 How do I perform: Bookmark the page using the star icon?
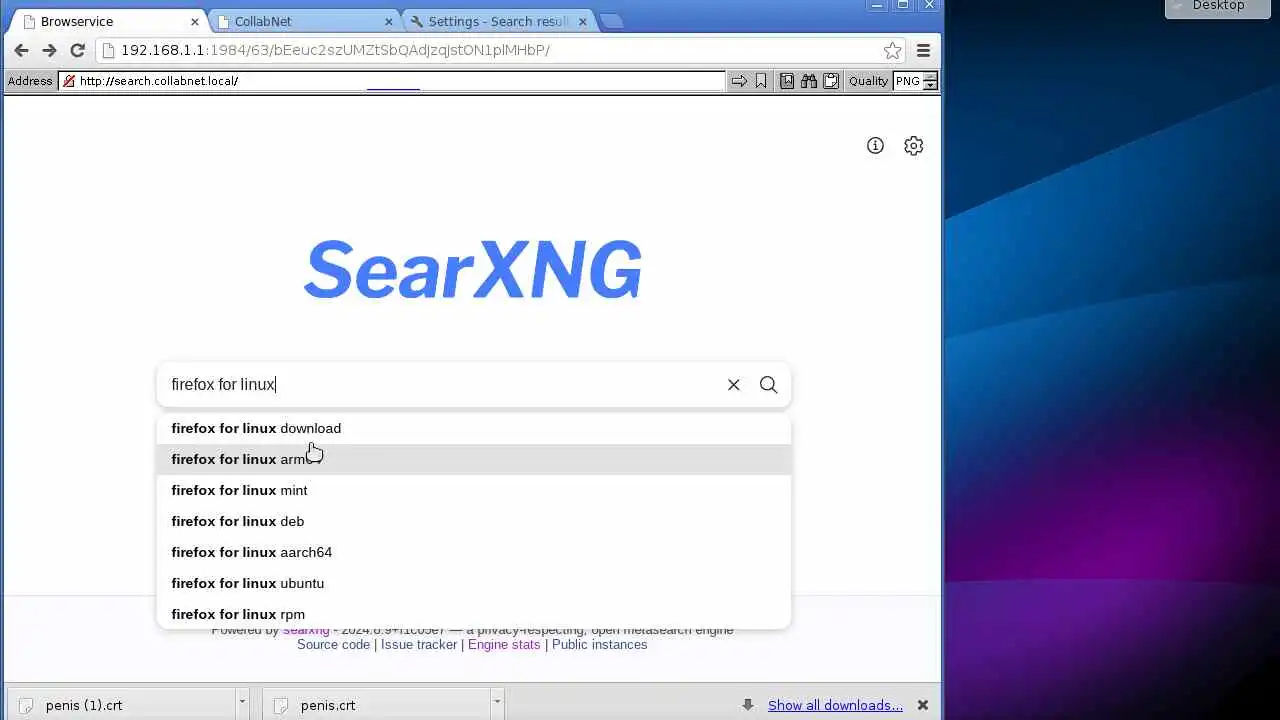[x=892, y=50]
